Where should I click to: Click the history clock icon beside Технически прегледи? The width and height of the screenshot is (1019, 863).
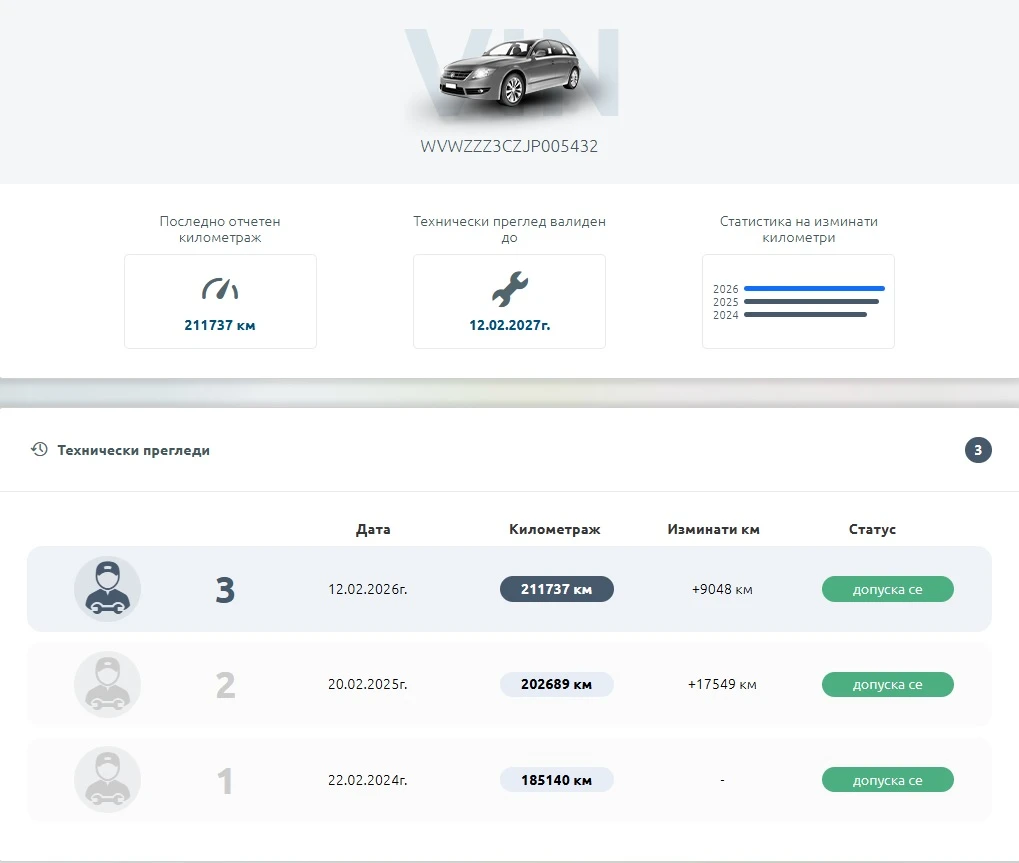pyautogui.click(x=39, y=450)
